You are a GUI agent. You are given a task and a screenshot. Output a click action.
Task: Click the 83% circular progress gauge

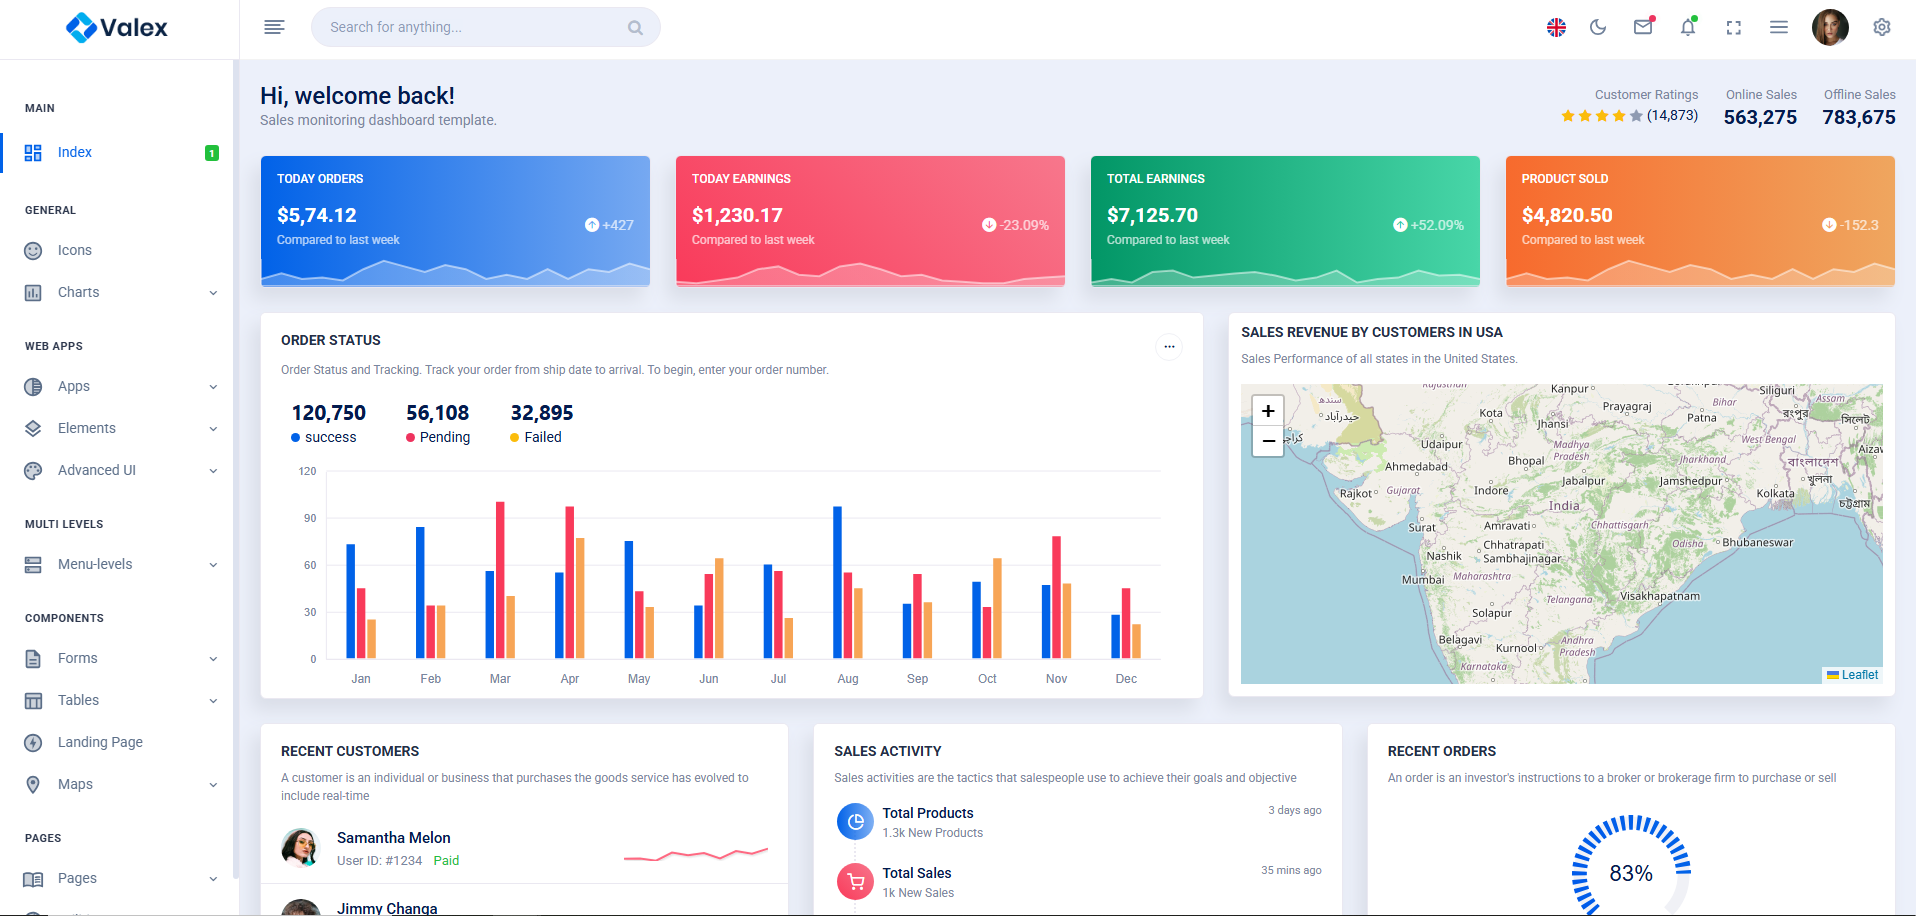click(1631, 872)
